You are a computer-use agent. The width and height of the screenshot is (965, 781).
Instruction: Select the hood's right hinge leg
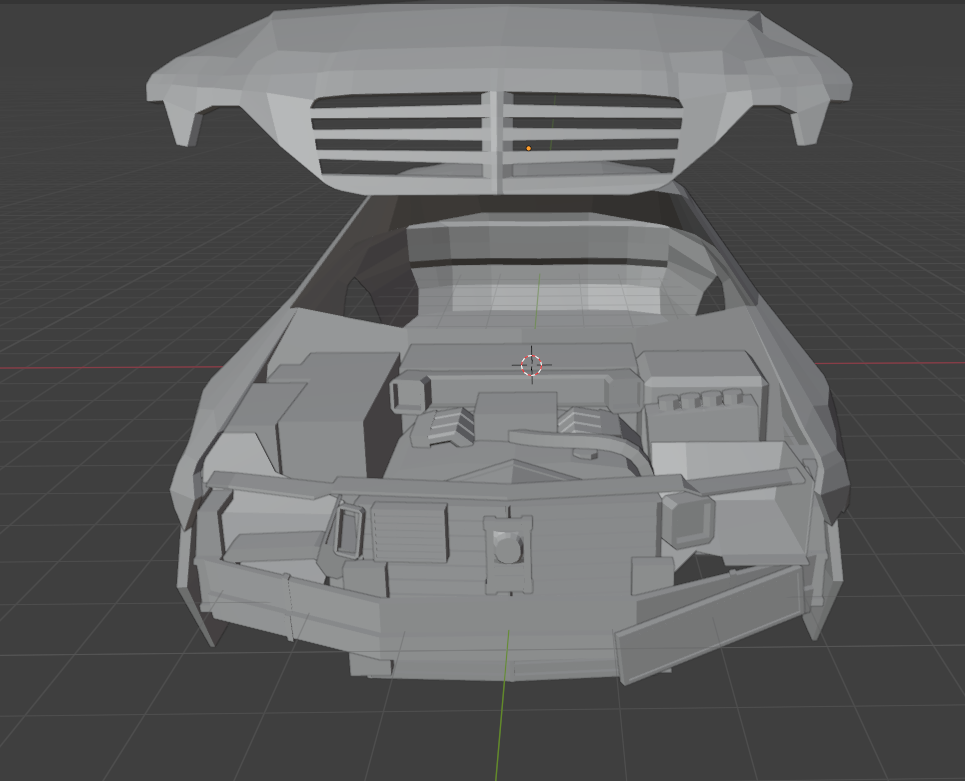point(808,125)
